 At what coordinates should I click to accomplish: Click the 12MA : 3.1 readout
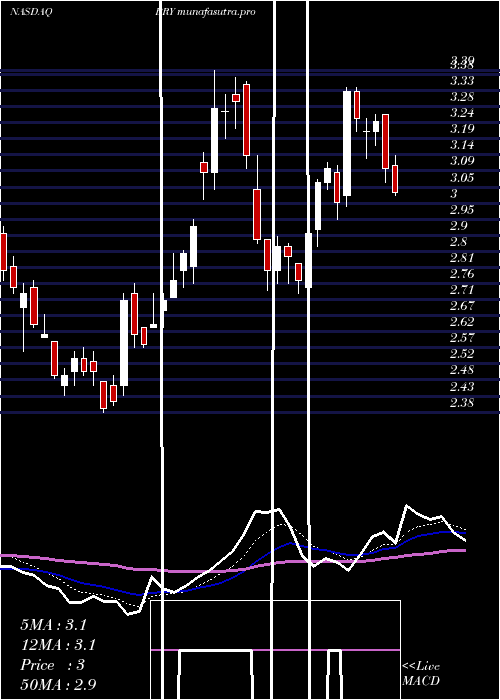(x=58, y=645)
